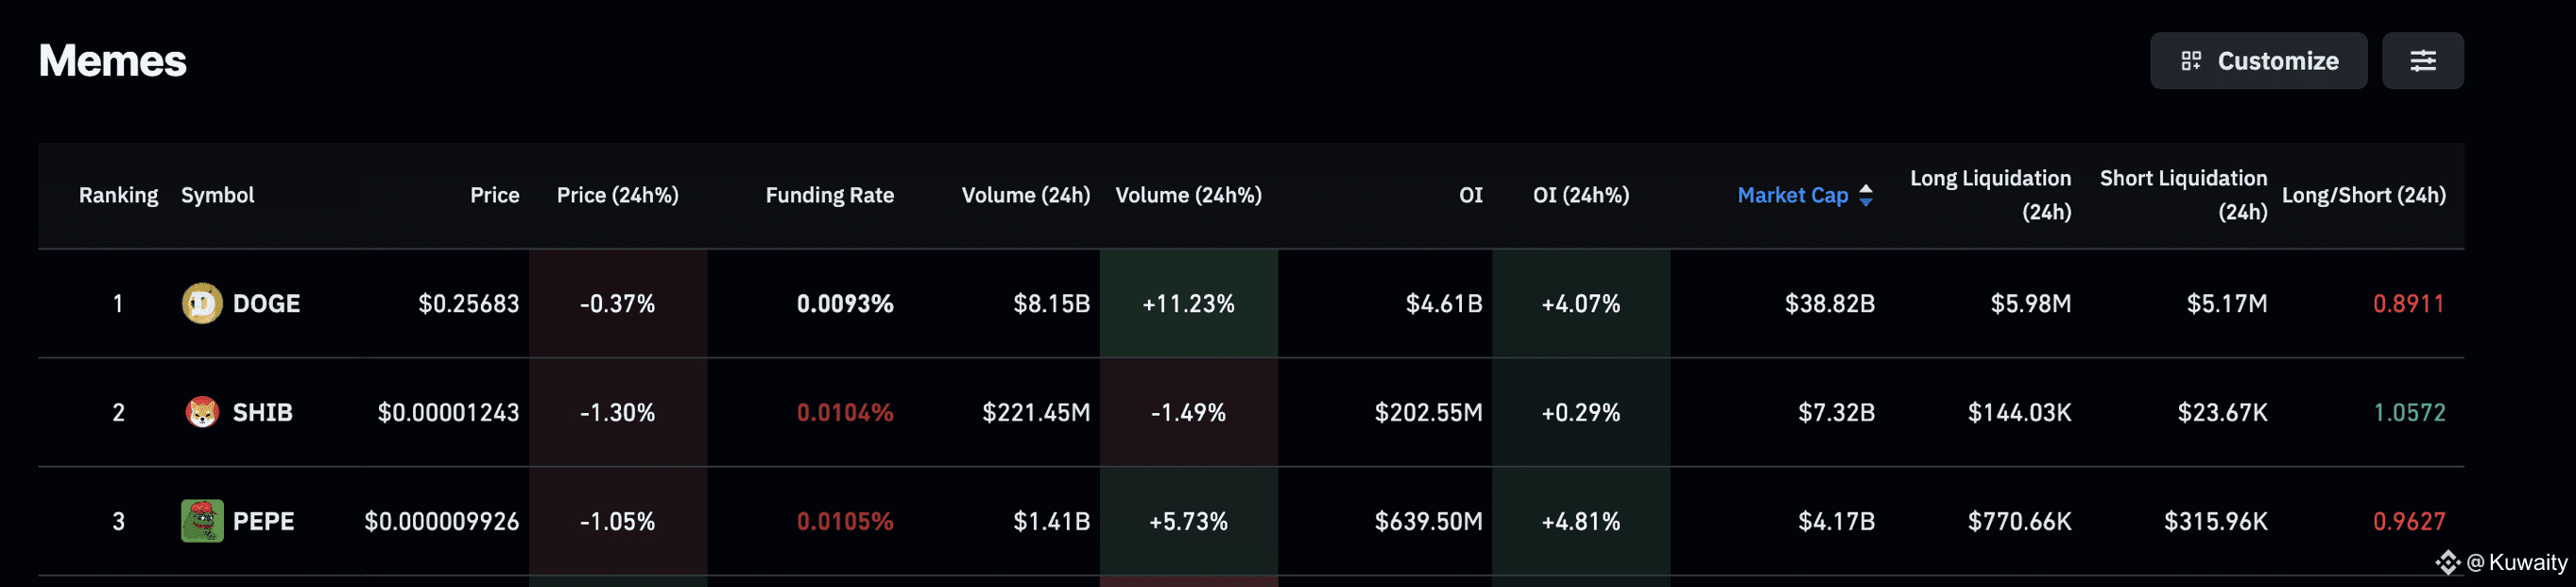2576x587 pixels.
Task: Sort by Price column header
Action: (494, 195)
